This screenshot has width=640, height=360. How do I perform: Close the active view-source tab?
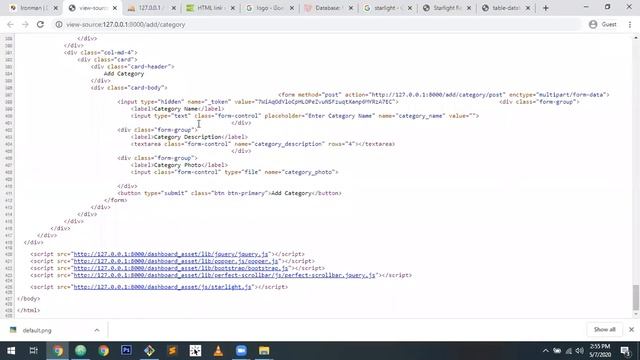(x=115, y=8)
